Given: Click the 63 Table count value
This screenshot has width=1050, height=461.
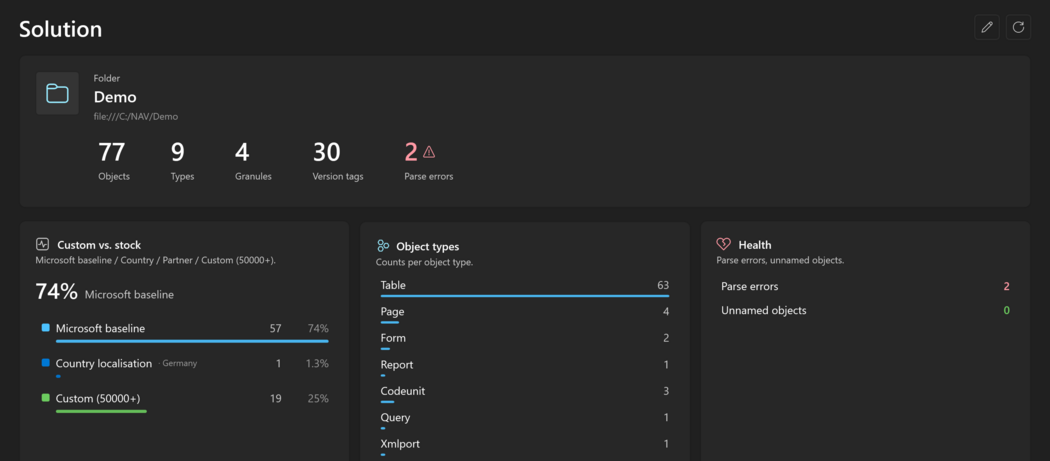Looking at the screenshot, I should pos(663,285).
